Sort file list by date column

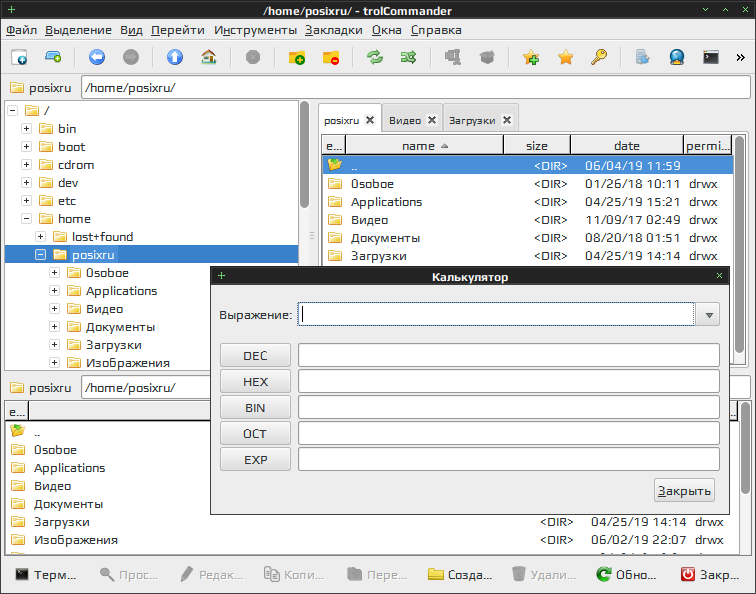pyautogui.click(x=626, y=146)
